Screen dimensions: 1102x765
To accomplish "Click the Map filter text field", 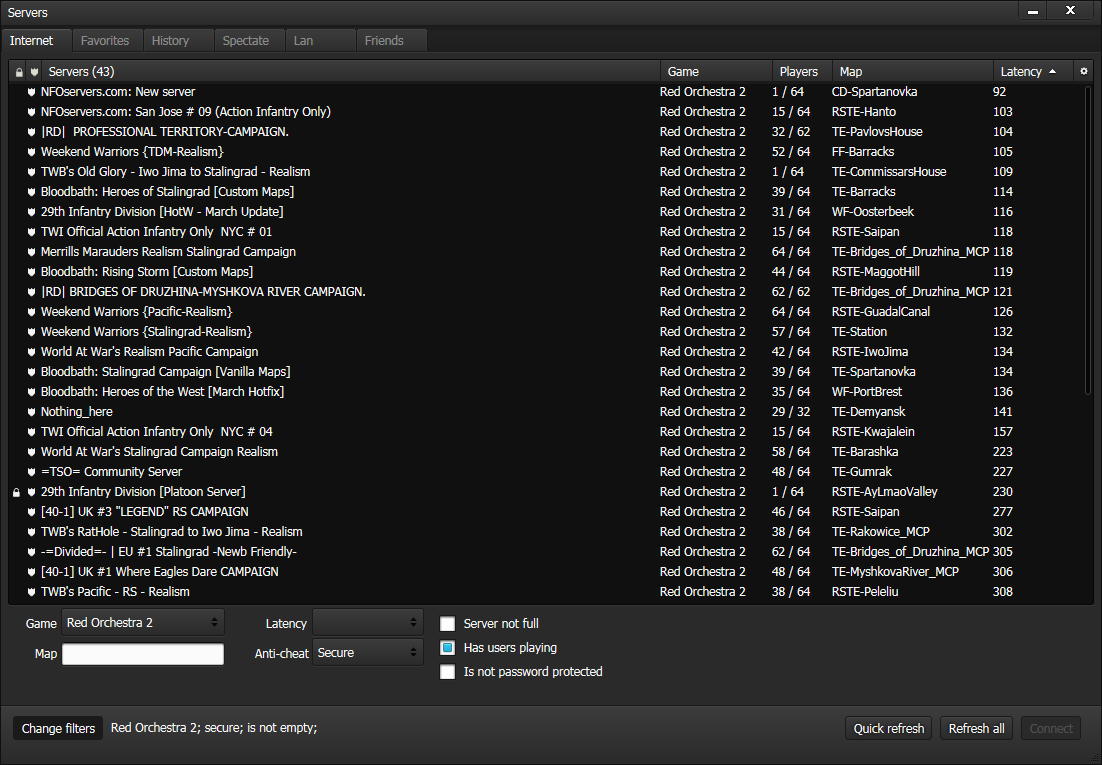I will 143,654.
